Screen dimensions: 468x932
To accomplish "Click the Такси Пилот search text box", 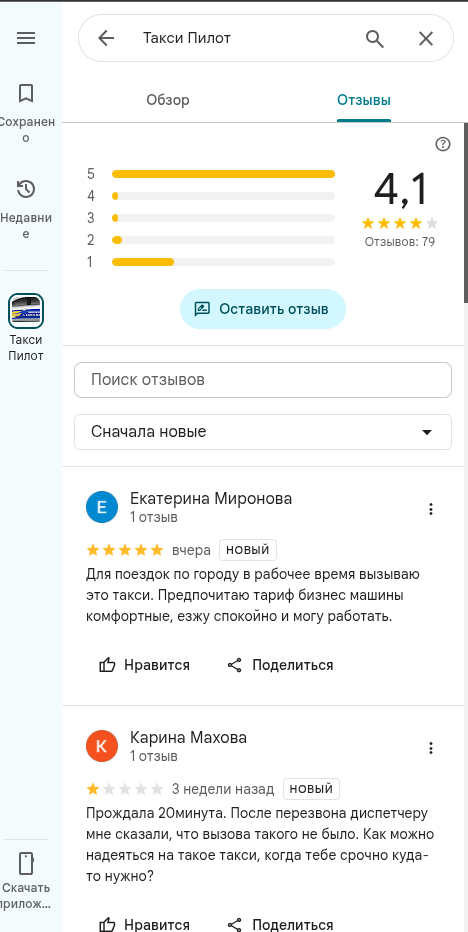I will click(238, 39).
